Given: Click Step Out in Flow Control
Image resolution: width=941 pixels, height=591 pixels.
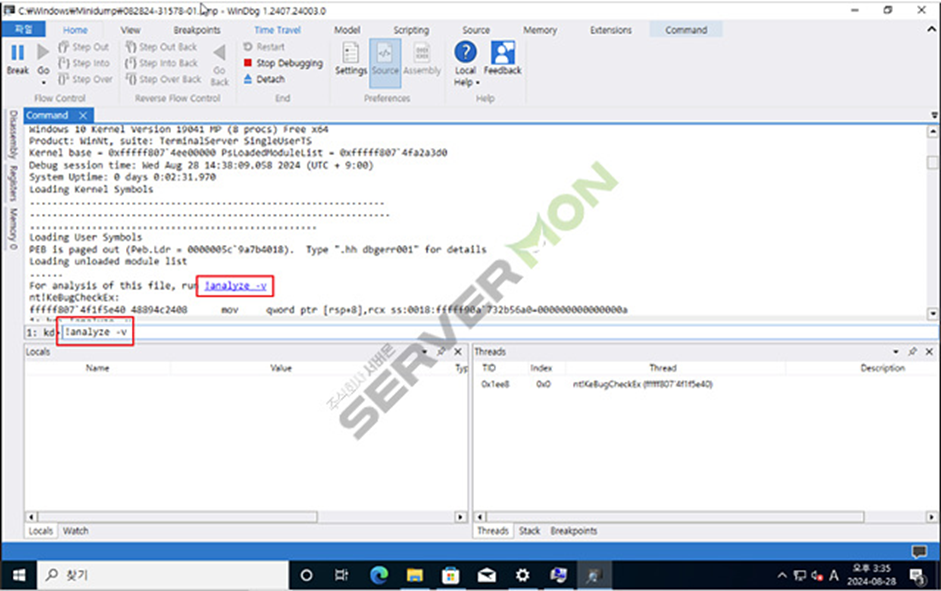Looking at the screenshot, I should point(83,47).
